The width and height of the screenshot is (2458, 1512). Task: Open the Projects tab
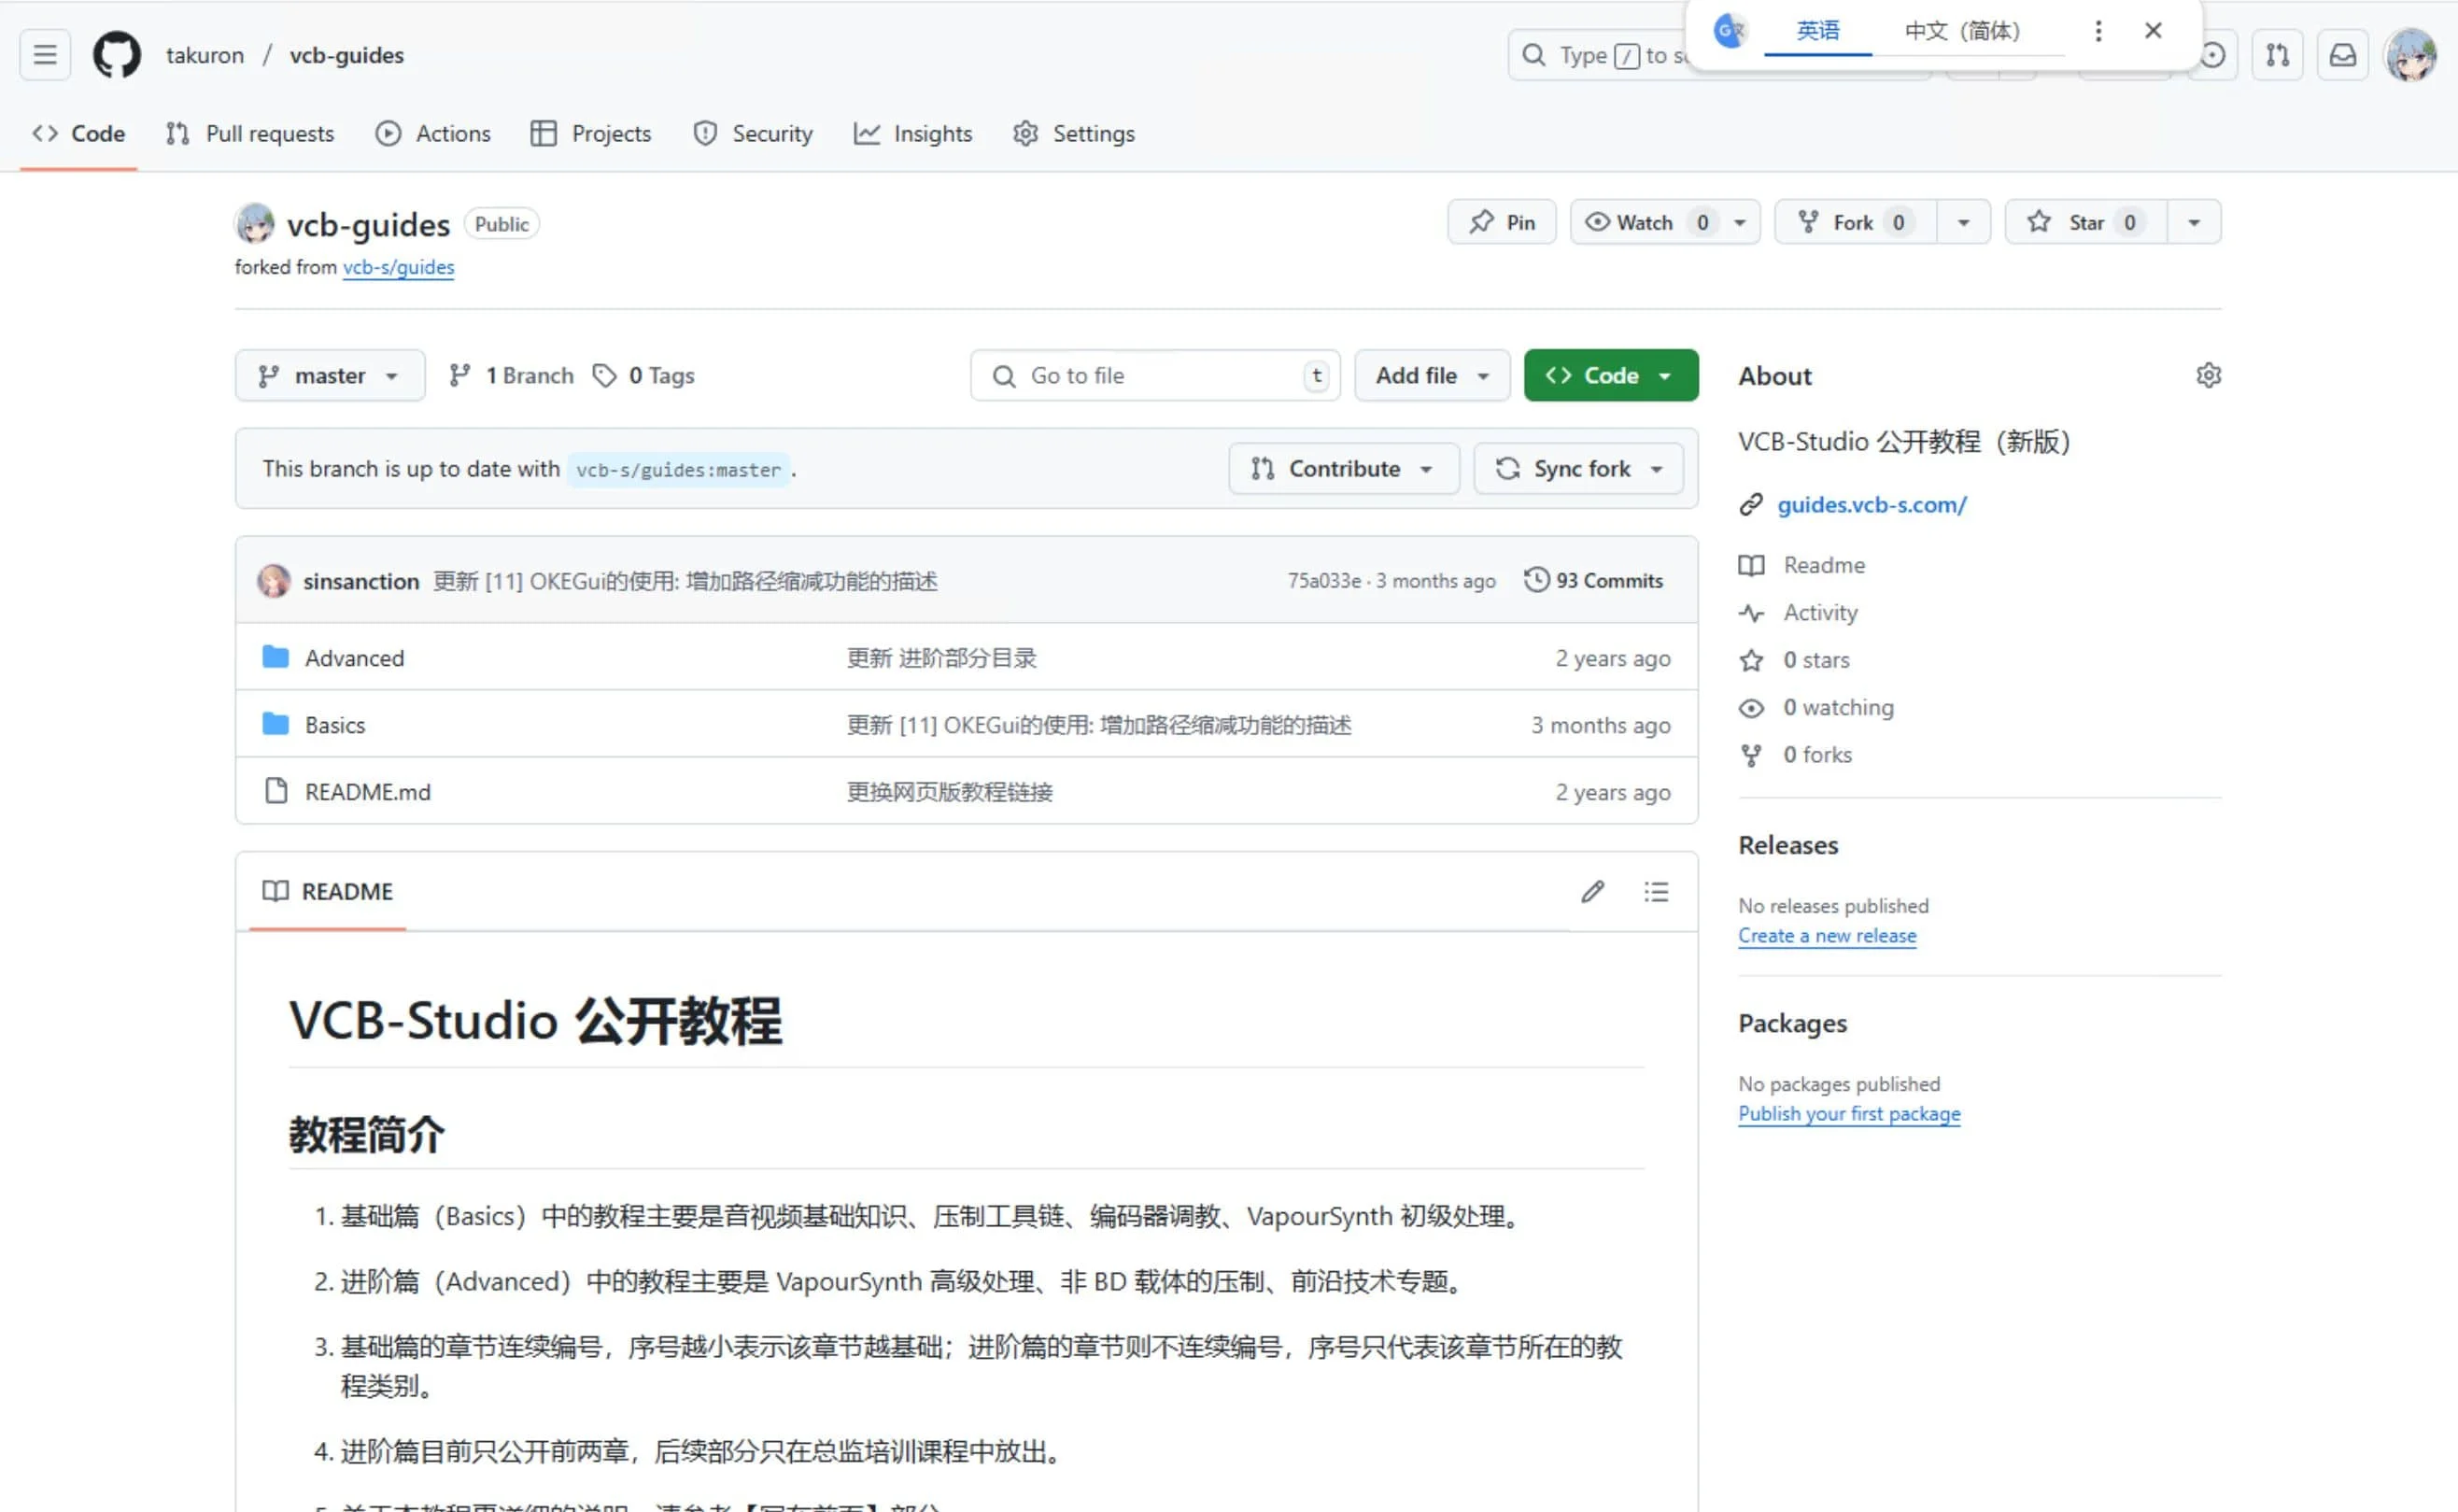click(591, 134)
